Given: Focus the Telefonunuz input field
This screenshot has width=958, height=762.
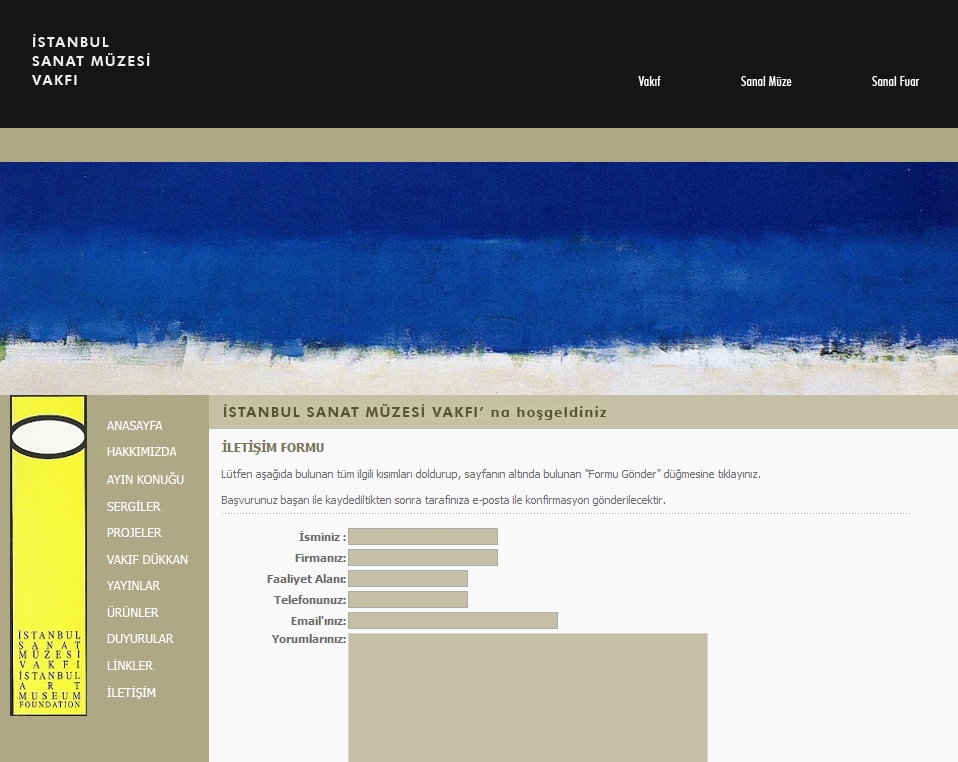Looking at the screenshot, I should [408, 599].
